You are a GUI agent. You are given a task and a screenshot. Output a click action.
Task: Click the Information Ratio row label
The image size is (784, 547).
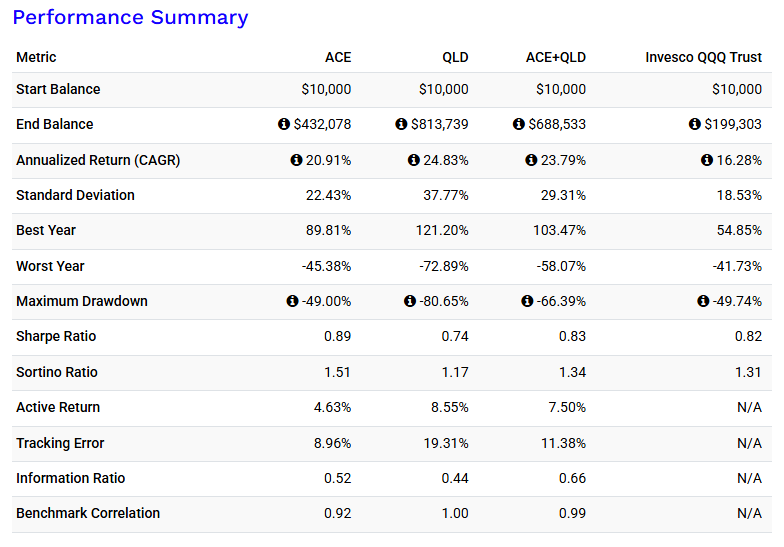pos(70,478)
